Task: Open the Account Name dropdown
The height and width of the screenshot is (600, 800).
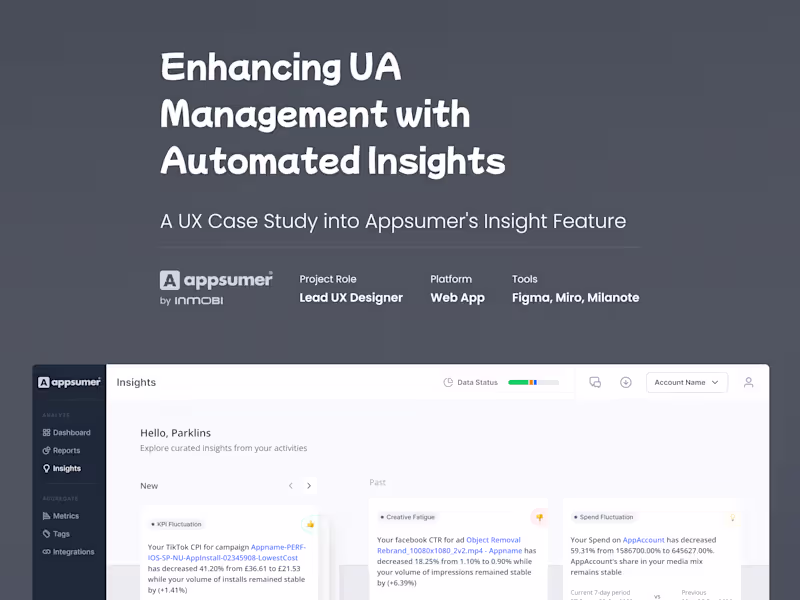Action: click(687, 382)
